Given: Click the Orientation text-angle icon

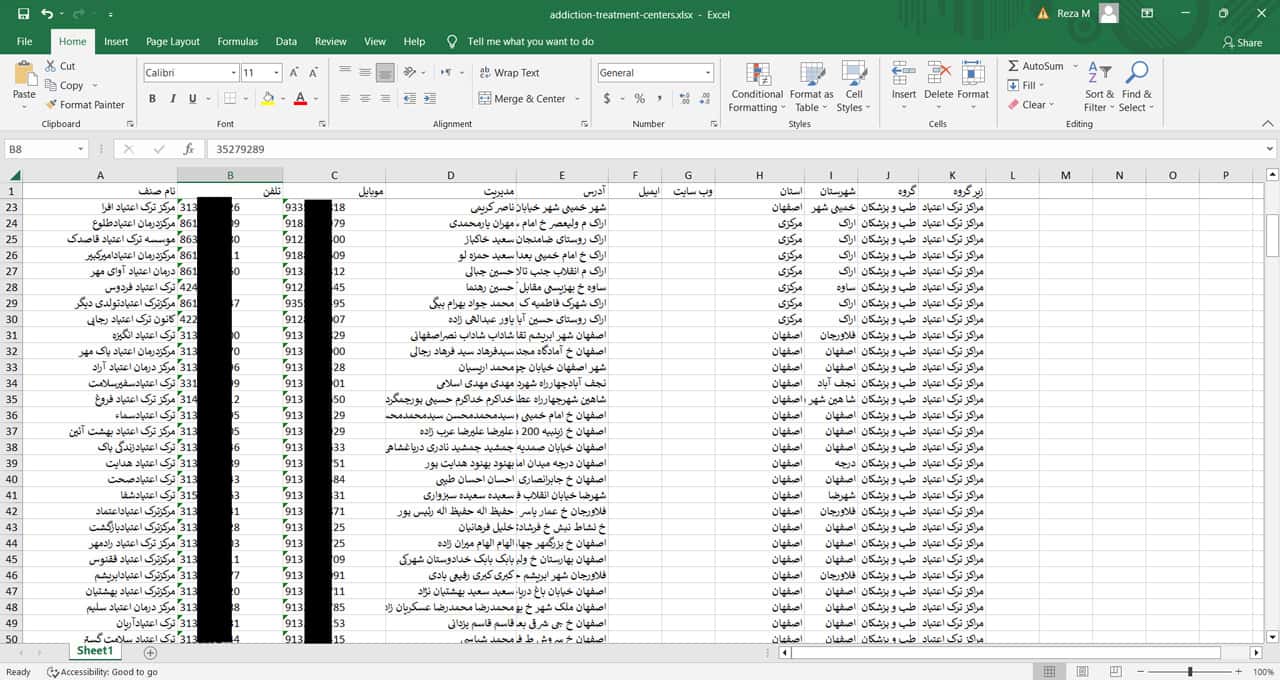Looking at the screenshot, I should tap(412, 72).
